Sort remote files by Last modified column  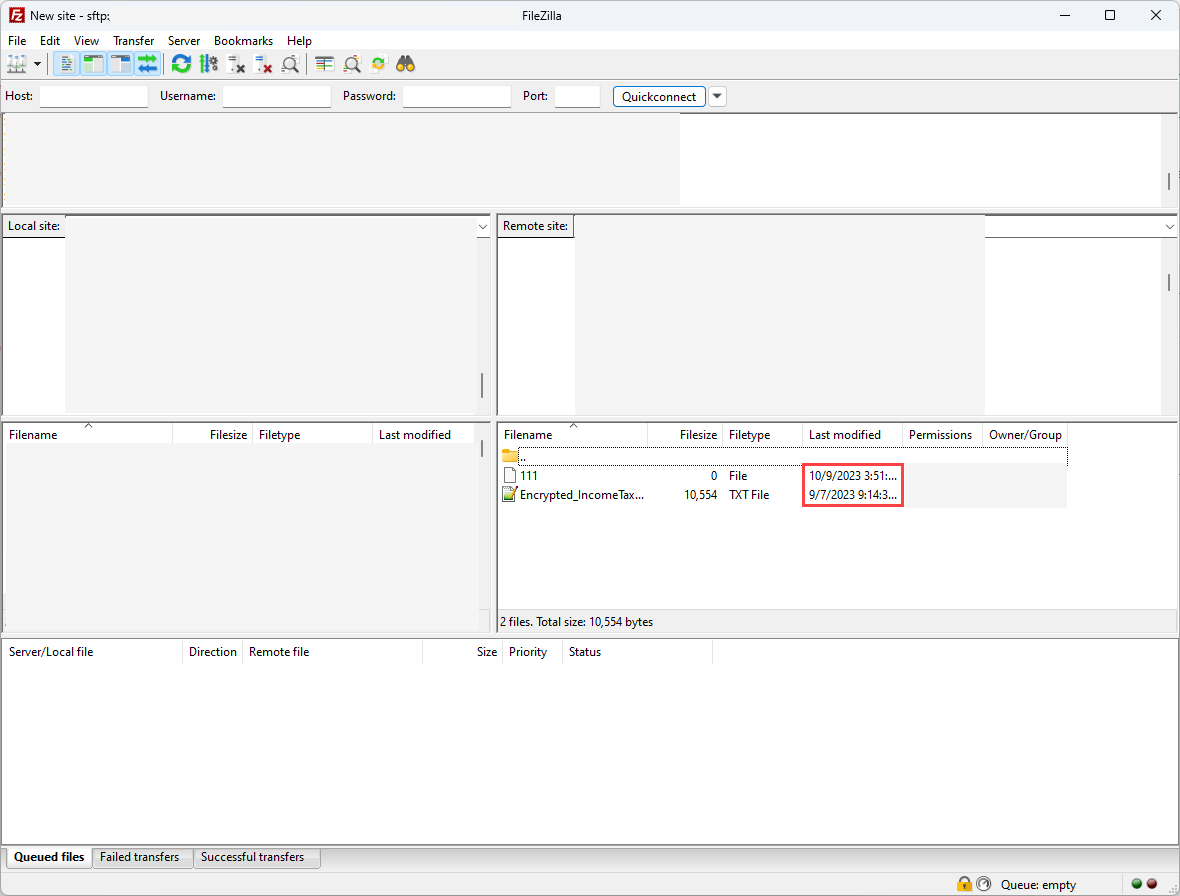click(x=852, y=434)
